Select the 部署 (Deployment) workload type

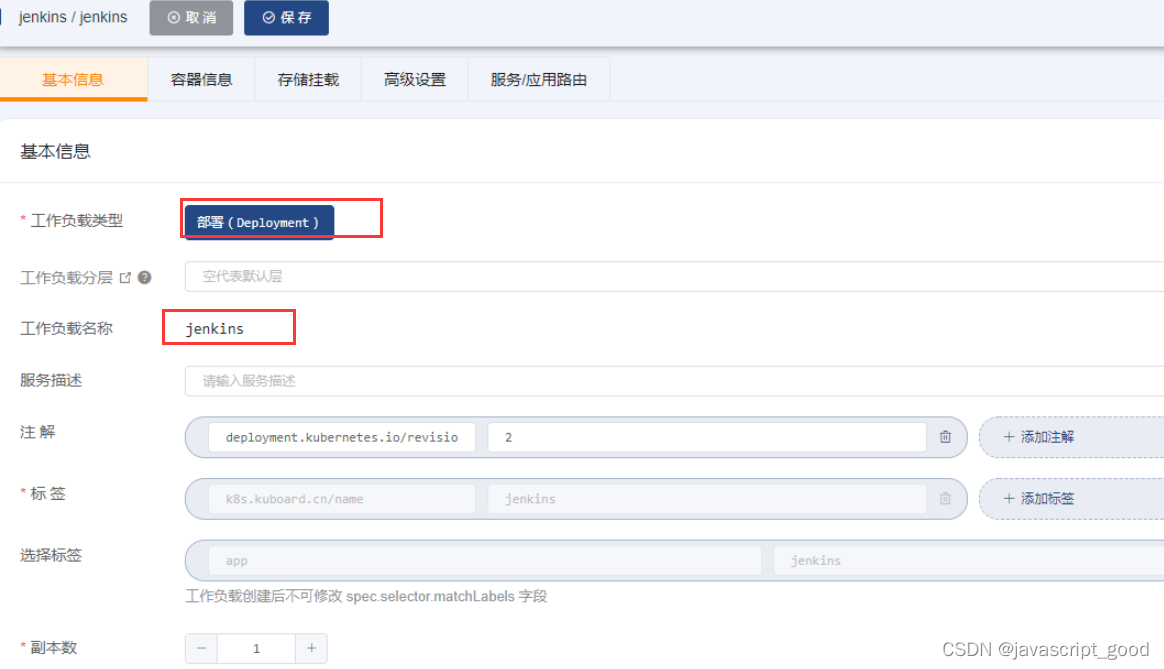[x=258, y=222]
